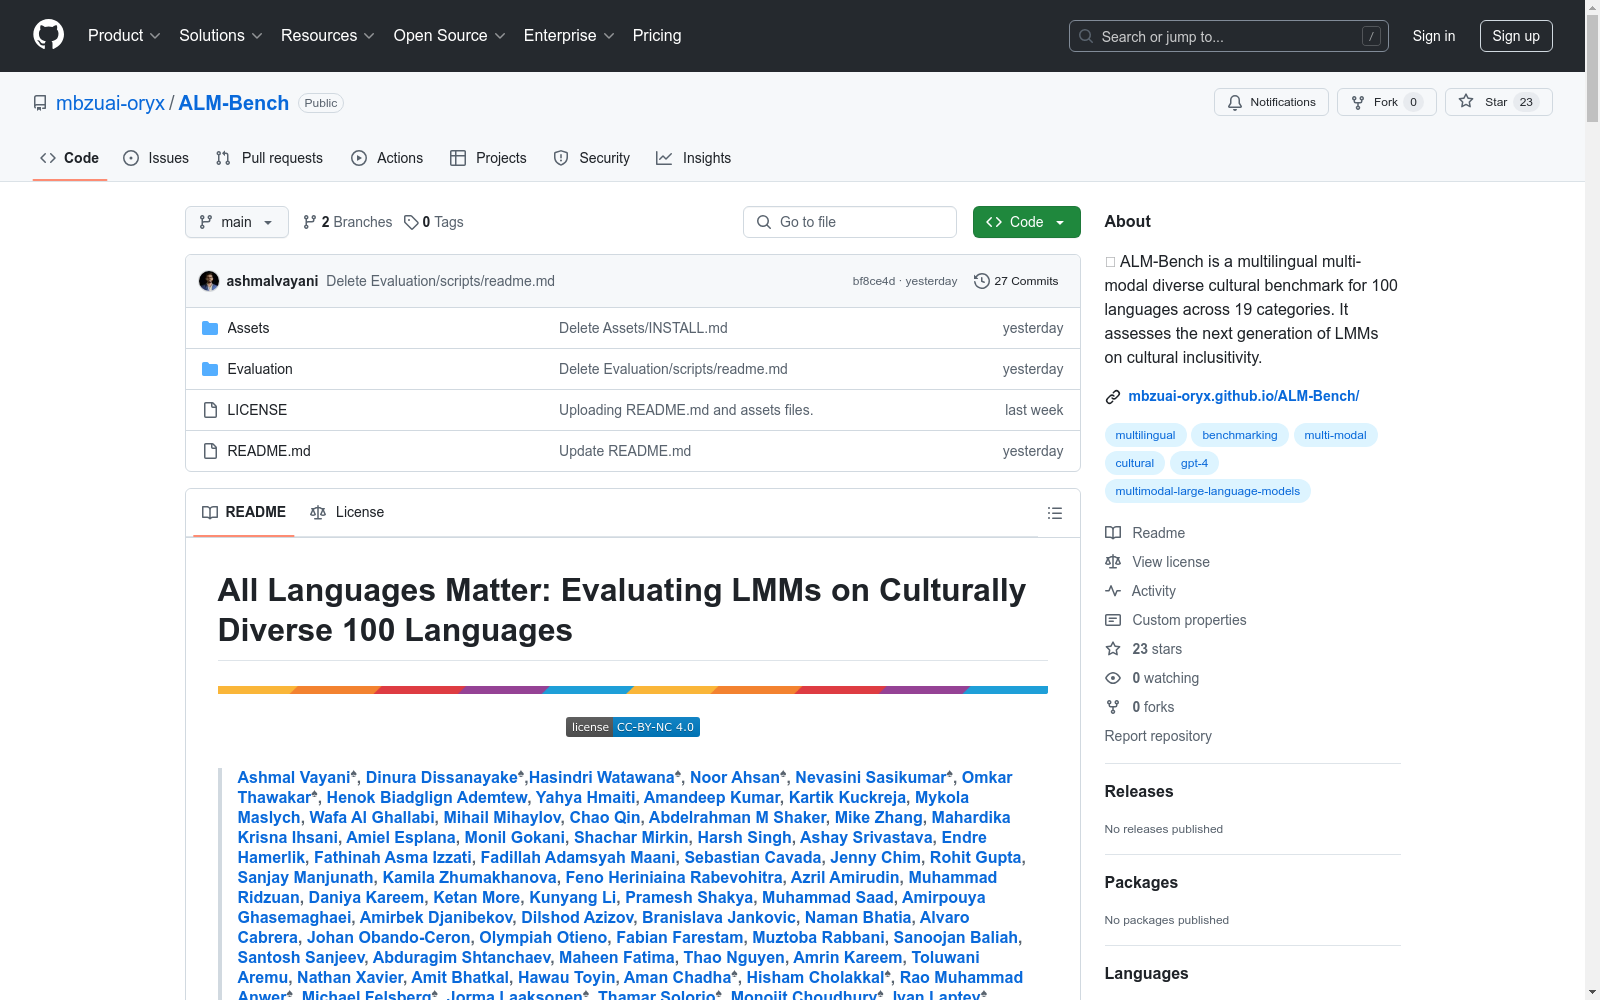
Task: Expand the Solutions menu
Action: point(221,36)
